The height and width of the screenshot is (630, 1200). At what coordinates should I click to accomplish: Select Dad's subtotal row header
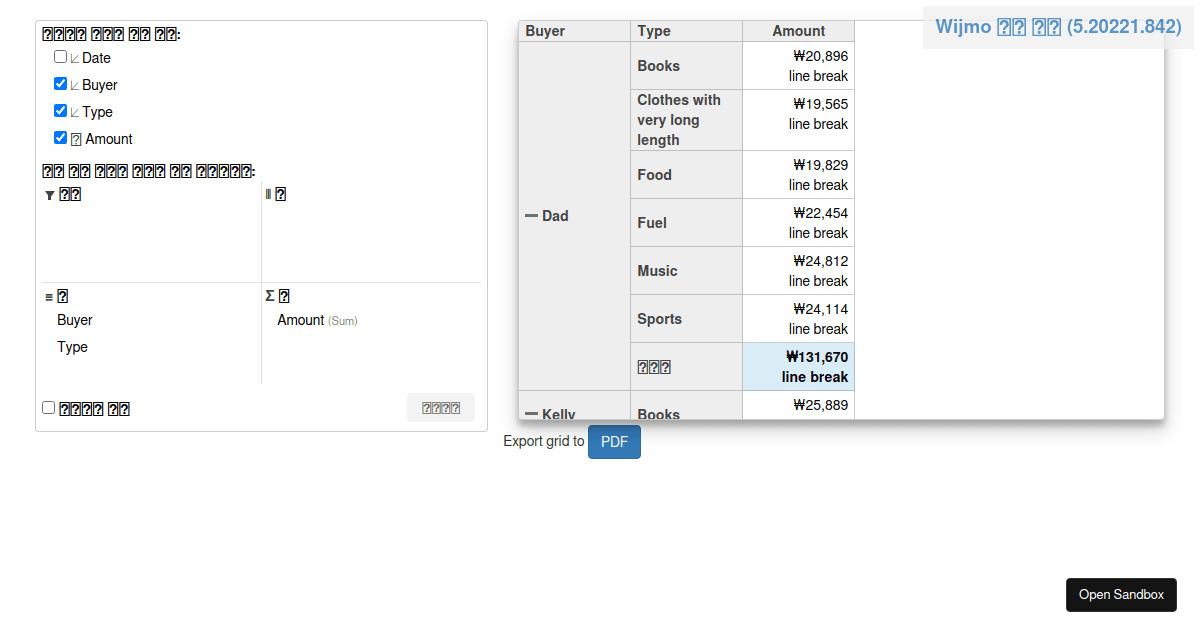687,367
